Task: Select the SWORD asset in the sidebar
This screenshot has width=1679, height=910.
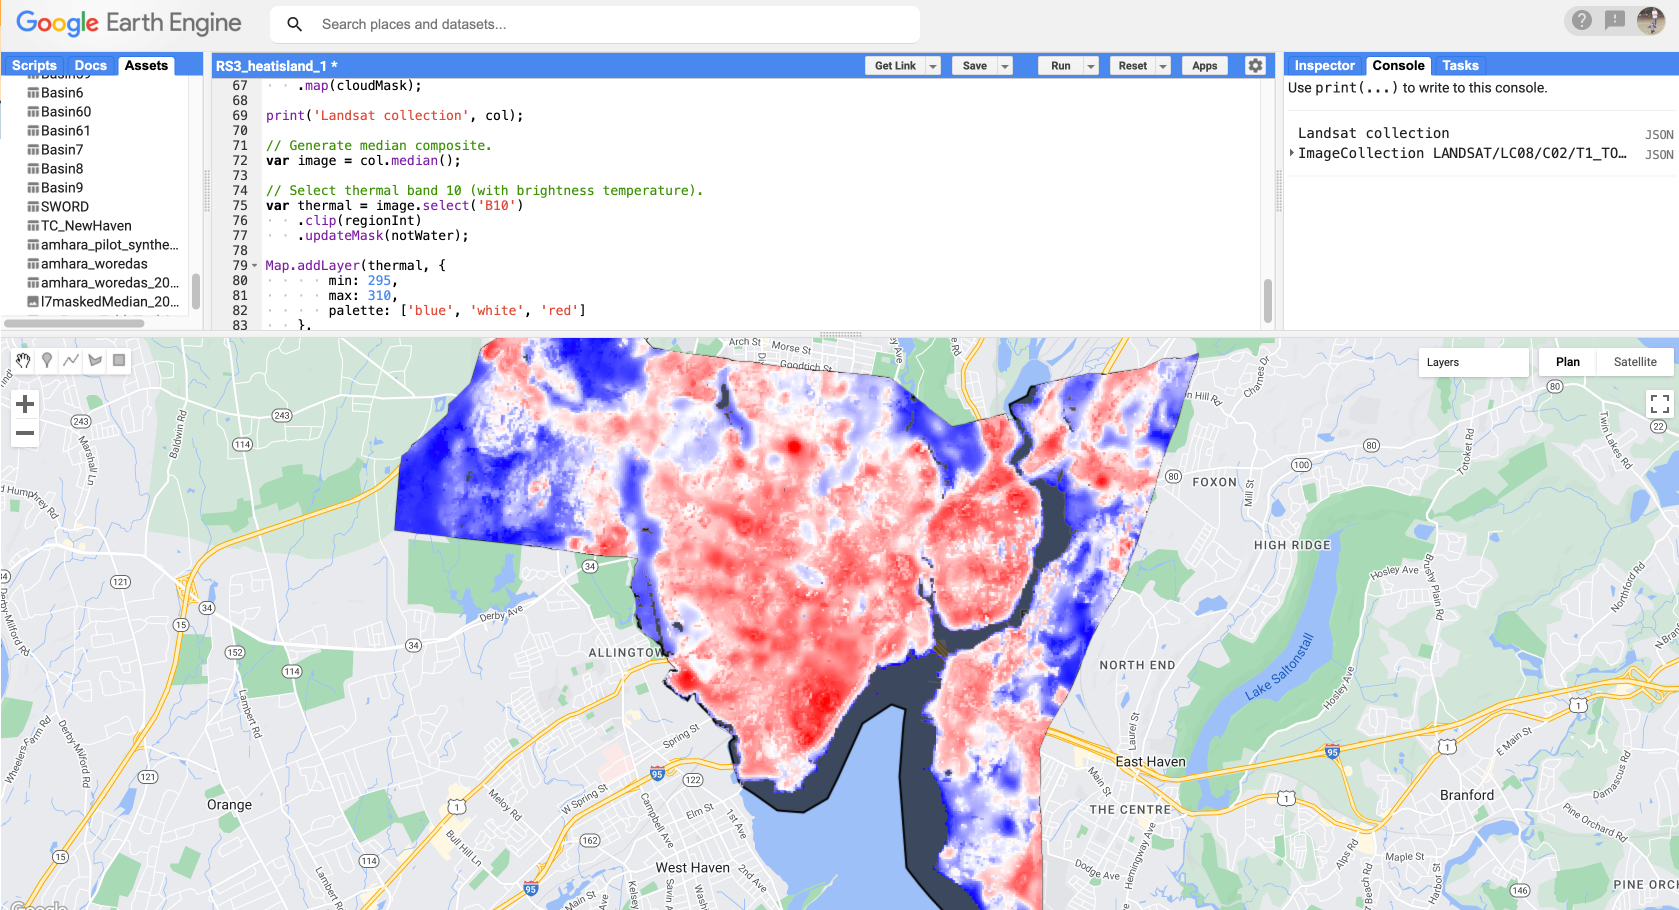Action: [x=58, y=206]
